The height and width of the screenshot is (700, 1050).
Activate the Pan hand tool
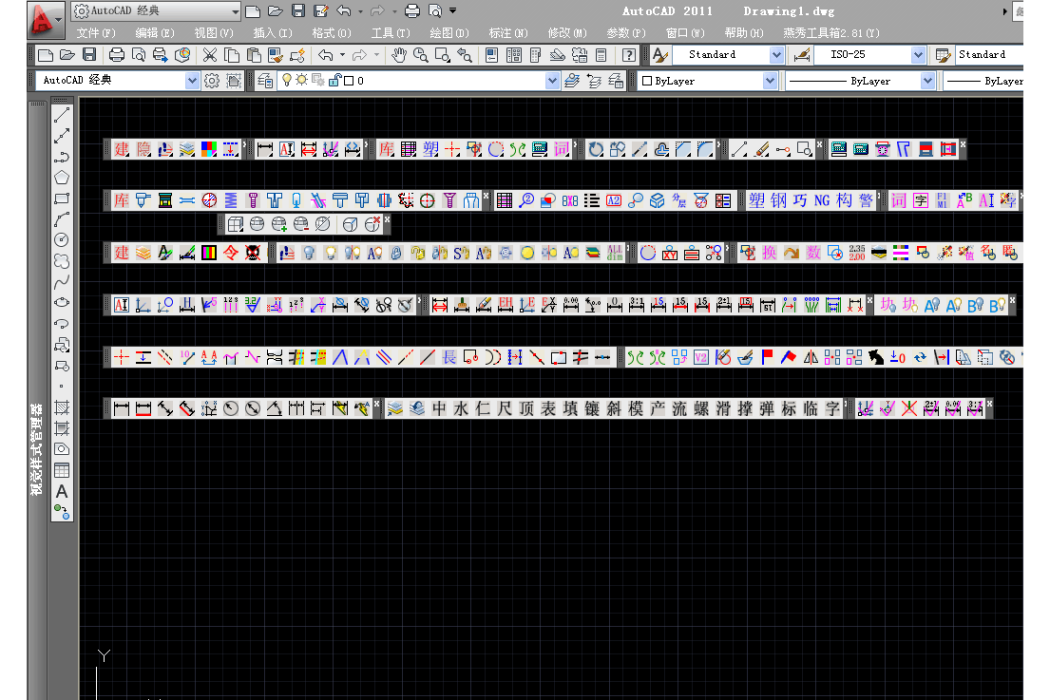tap(399, 55)
